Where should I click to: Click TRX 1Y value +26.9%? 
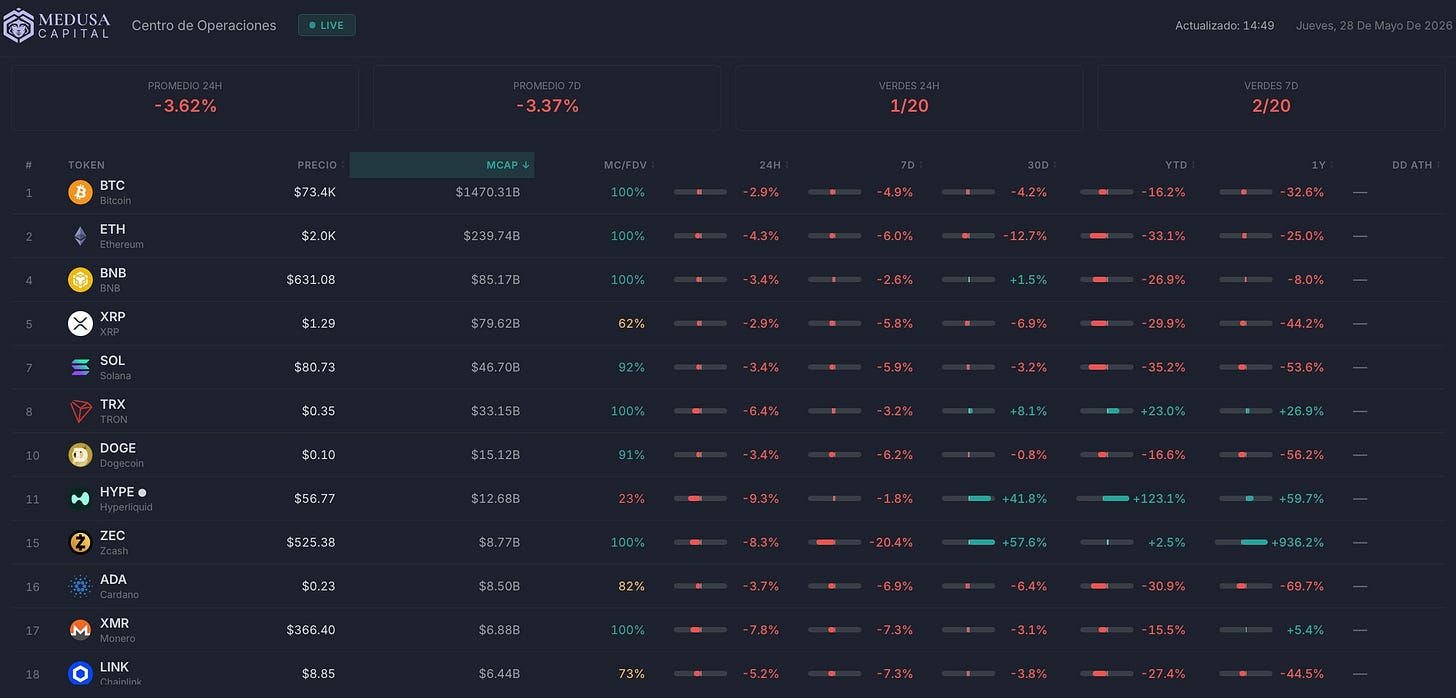click(1301, 411)
